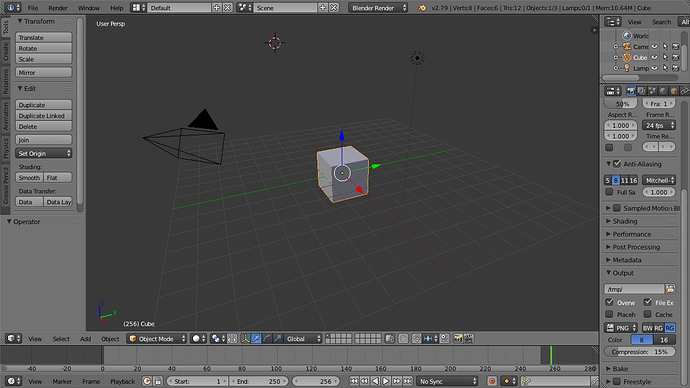Hide the Cube using its eye icon
Image resolution: width=690 pixels, height=388 pixels.
point(654,57)
